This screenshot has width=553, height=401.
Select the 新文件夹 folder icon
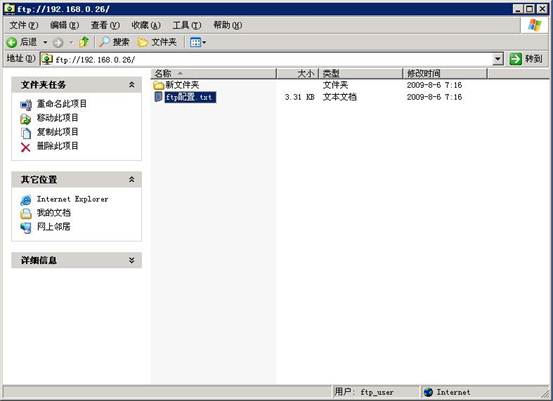click(159, 85)
